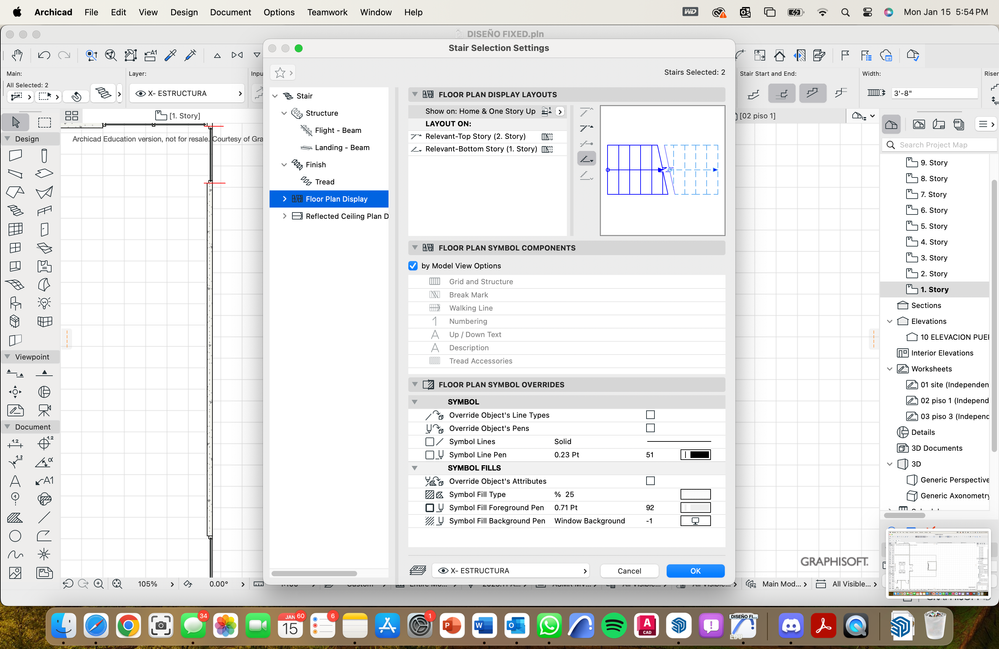Open Spotify from the dock
The height and width of the screenshot is (649, 999).
[x=614, y=626]
